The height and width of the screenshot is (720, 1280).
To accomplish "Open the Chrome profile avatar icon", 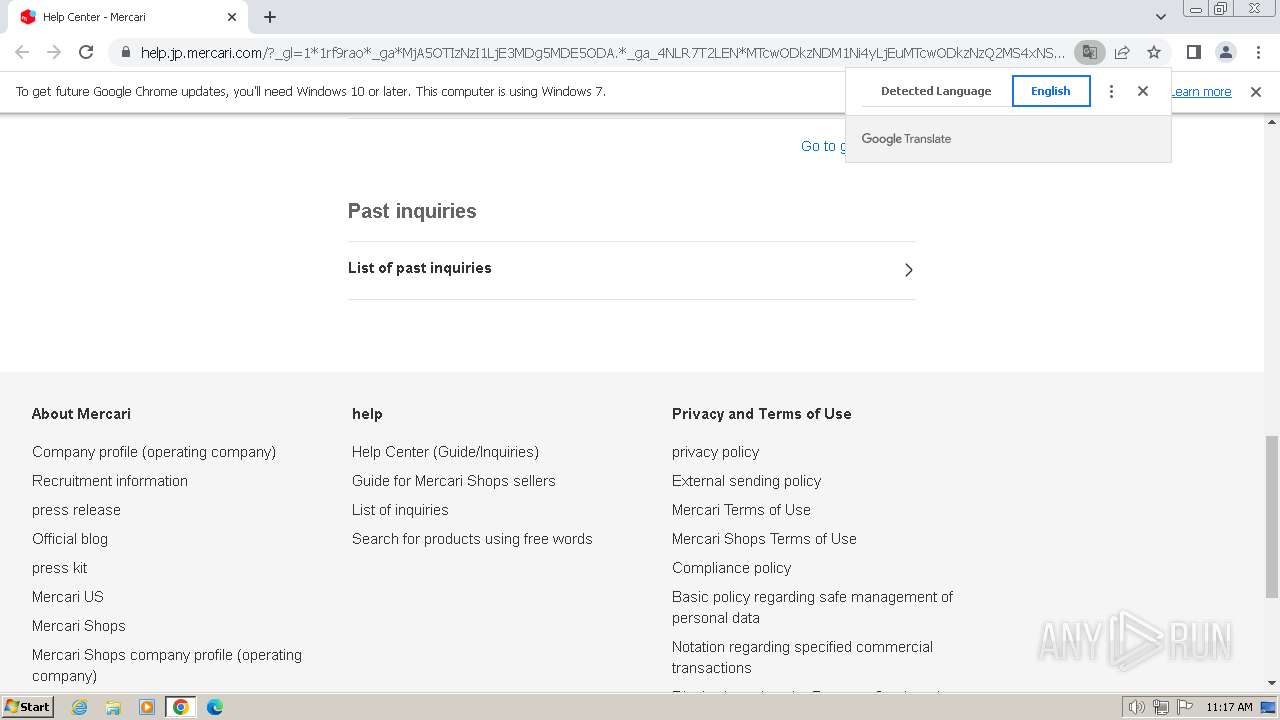I will pos(1225,52).
